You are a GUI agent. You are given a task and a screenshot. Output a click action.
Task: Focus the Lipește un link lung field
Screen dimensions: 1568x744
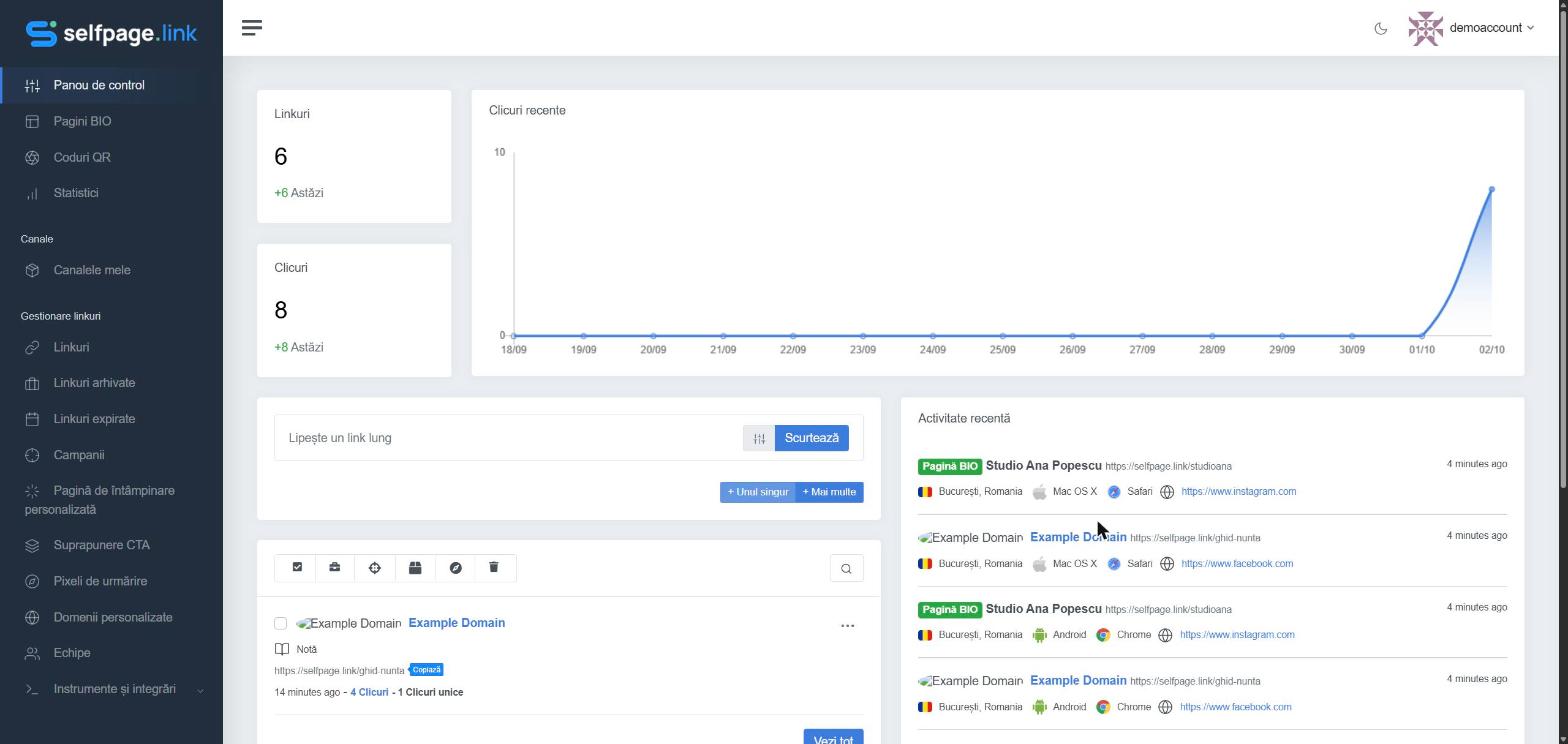[x=509, y=438]
